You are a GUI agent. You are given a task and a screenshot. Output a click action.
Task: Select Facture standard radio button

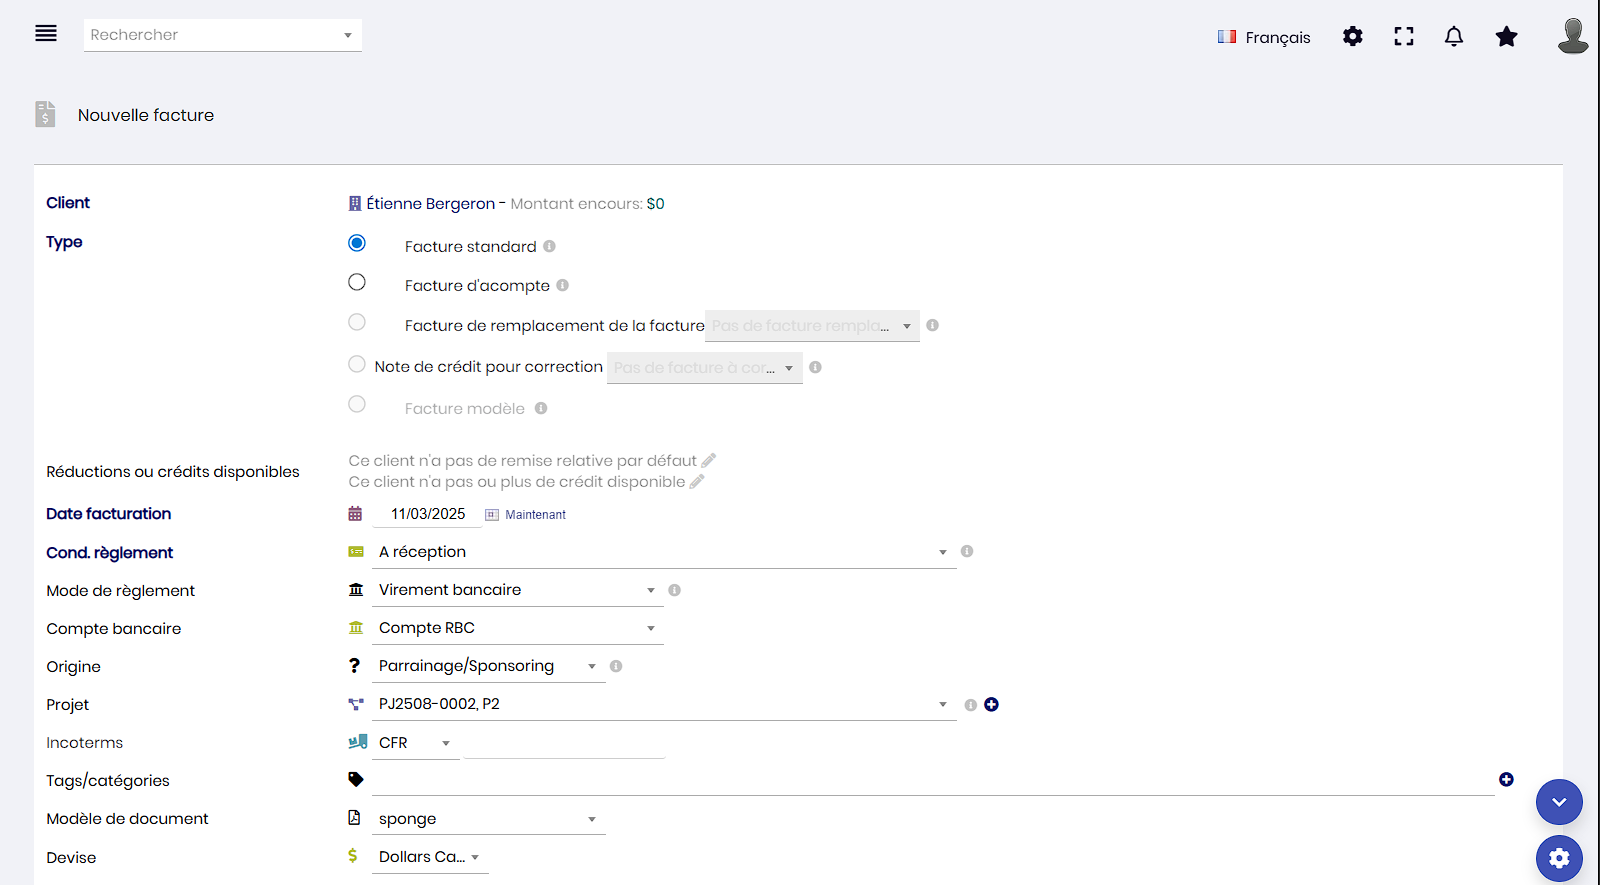357,244
